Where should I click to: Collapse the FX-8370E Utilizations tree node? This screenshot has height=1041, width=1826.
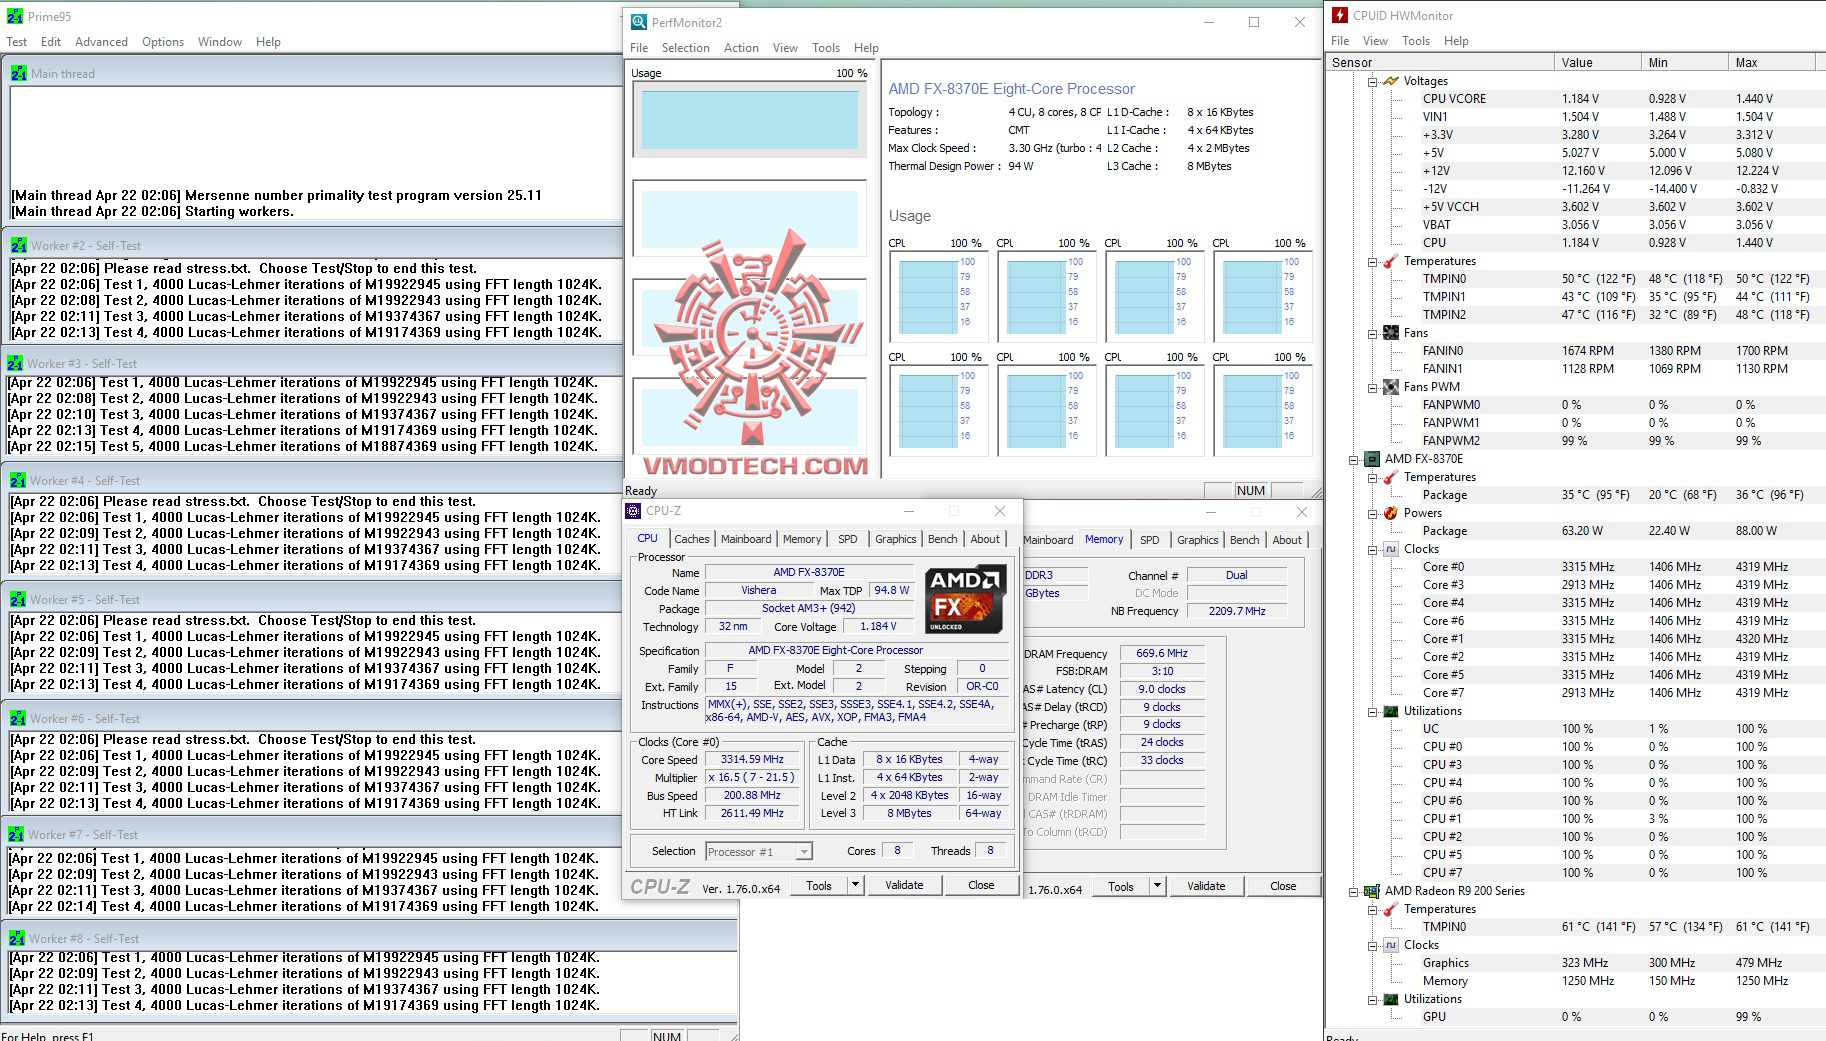[1373, 711]
